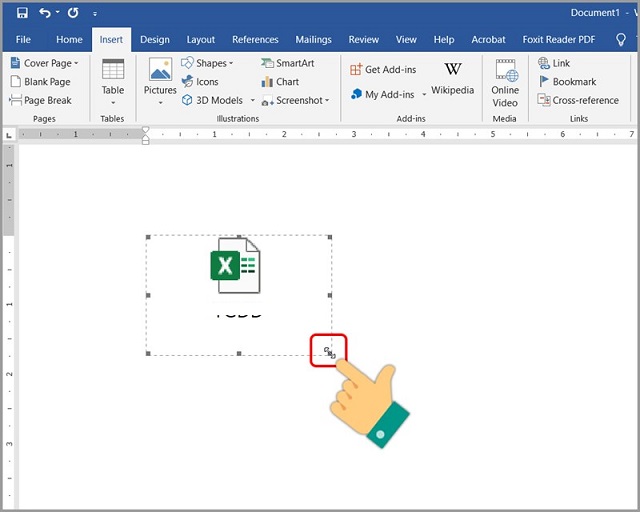The image size is (640, 512).
Task: Click the Get Add-ins button
Action: tap(383, 70)
